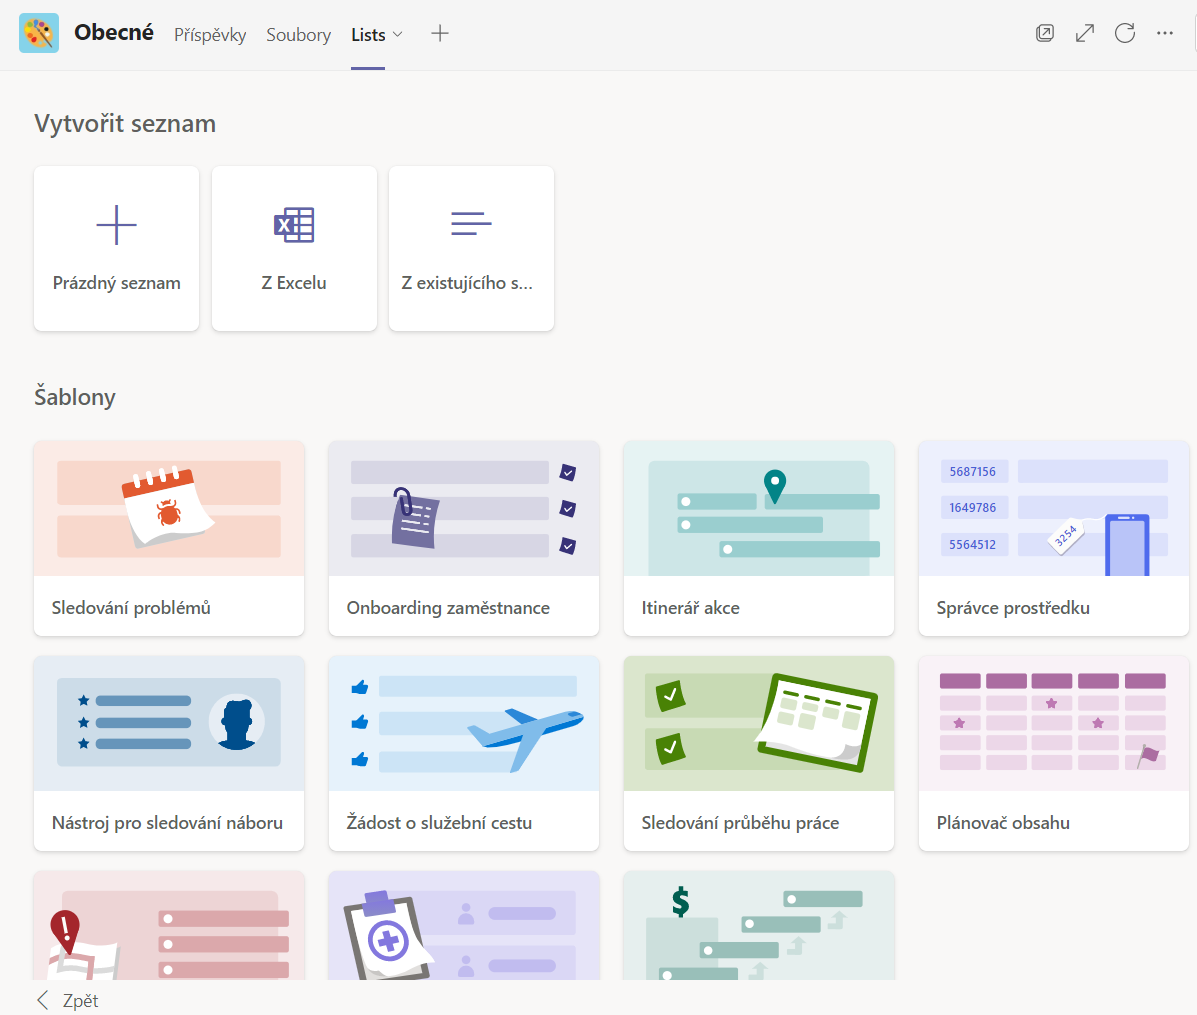Open the Lists tab dropdown chevron
This screenshot has height=1015, width=1197.
click(x=398, y=34)
